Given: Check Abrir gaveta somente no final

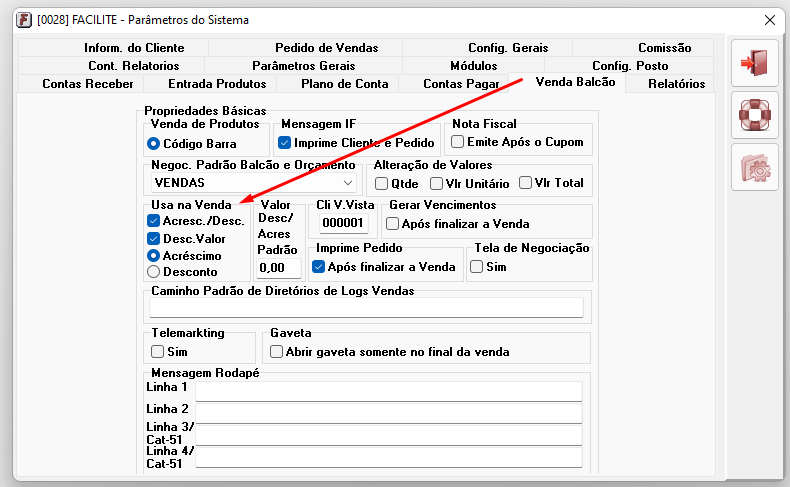Looking at the screenshot, I should pos(389,351).
